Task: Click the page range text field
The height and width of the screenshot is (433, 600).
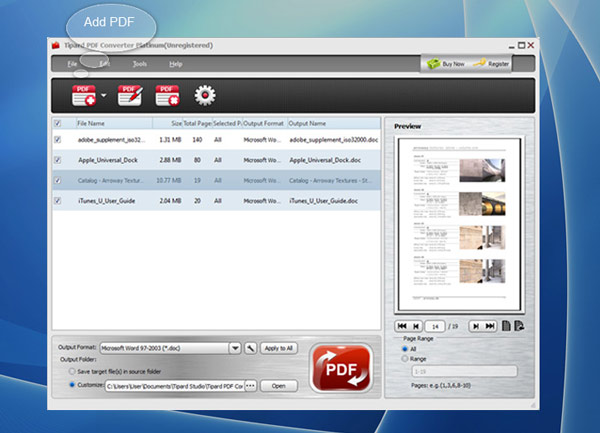Action: 464,371
